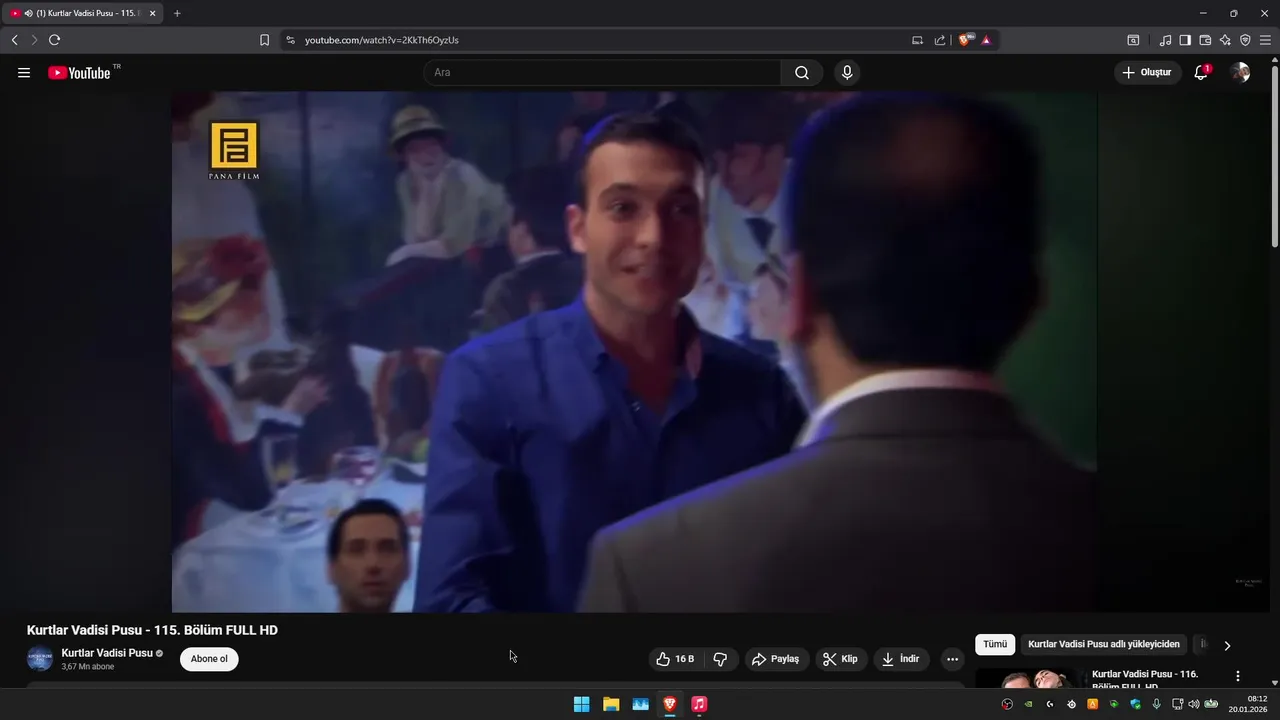Close the Kurtlar Vadisi Pusu tab

[152, 13]
